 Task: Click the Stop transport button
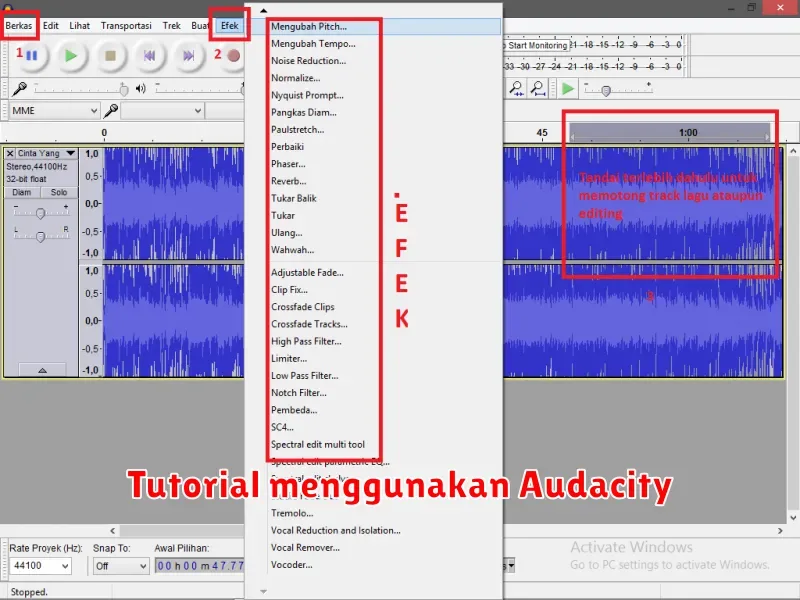tap(110, 56)
